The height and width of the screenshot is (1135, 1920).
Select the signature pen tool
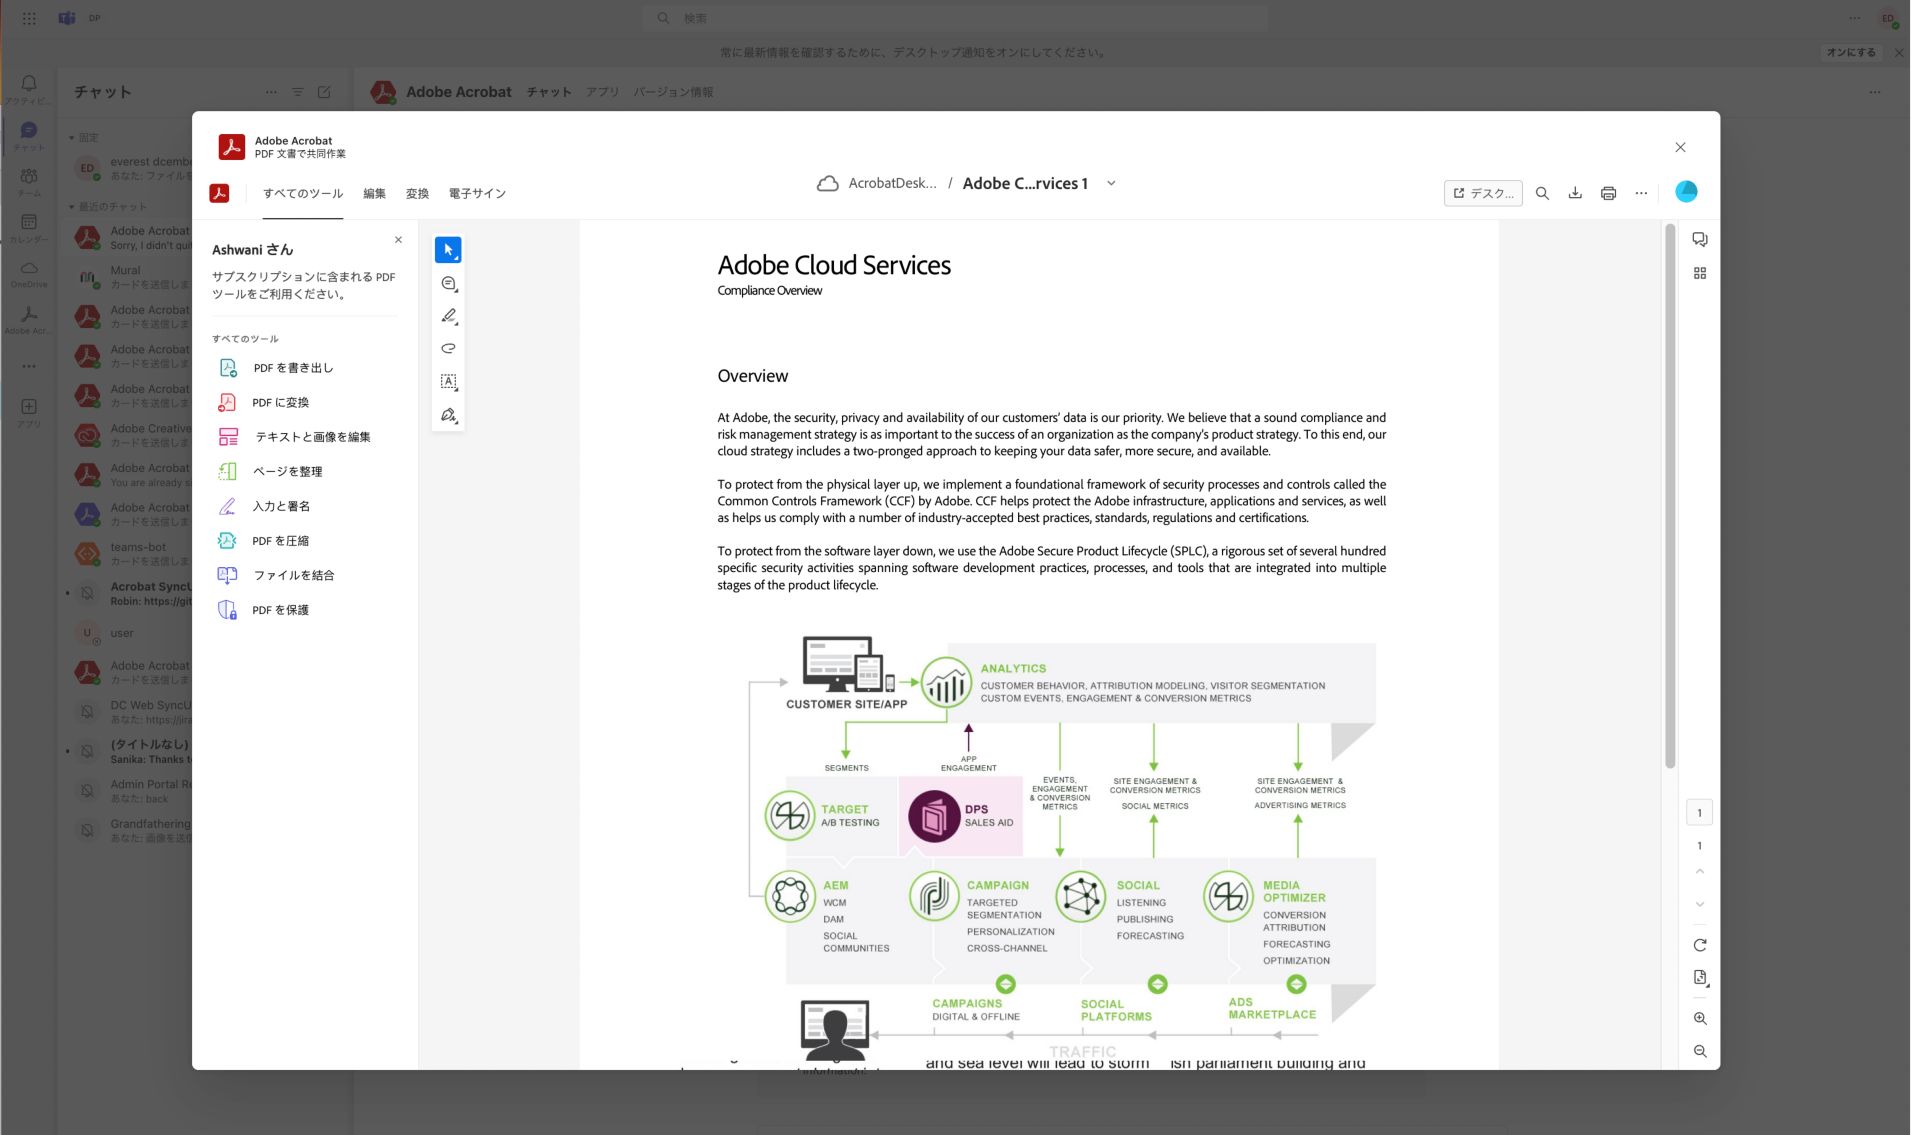448,415
